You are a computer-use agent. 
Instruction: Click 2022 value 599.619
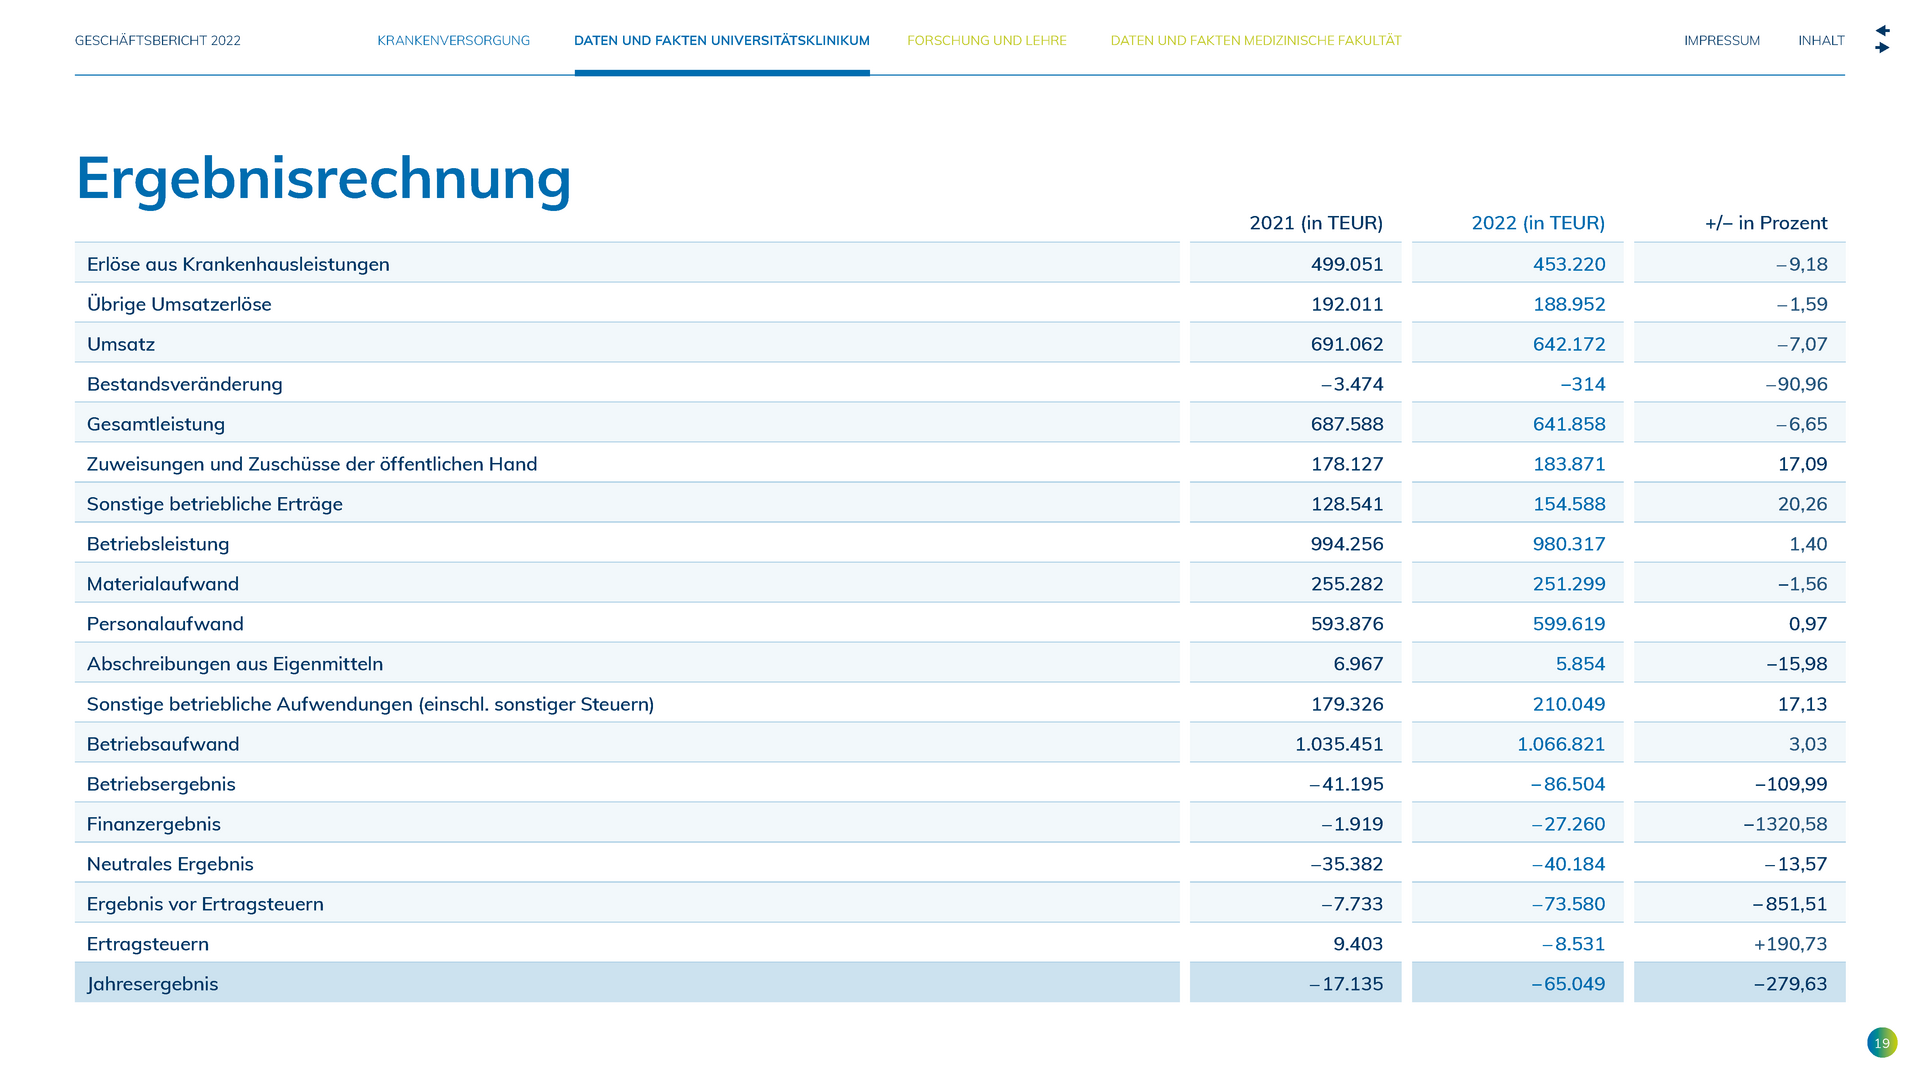(x=1569, y=624)
